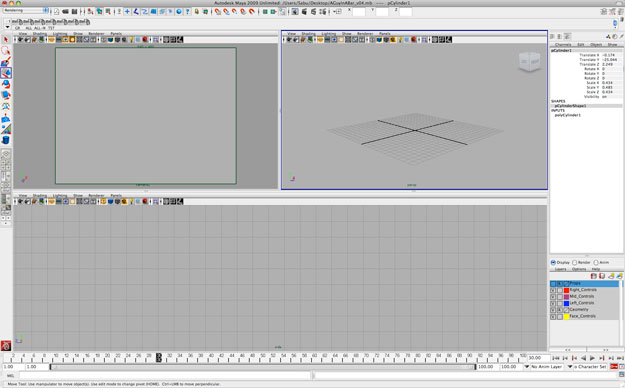Click the play forward button
Image resolution: width=625 pixels, height=388 pixels.
click(592, 358)
